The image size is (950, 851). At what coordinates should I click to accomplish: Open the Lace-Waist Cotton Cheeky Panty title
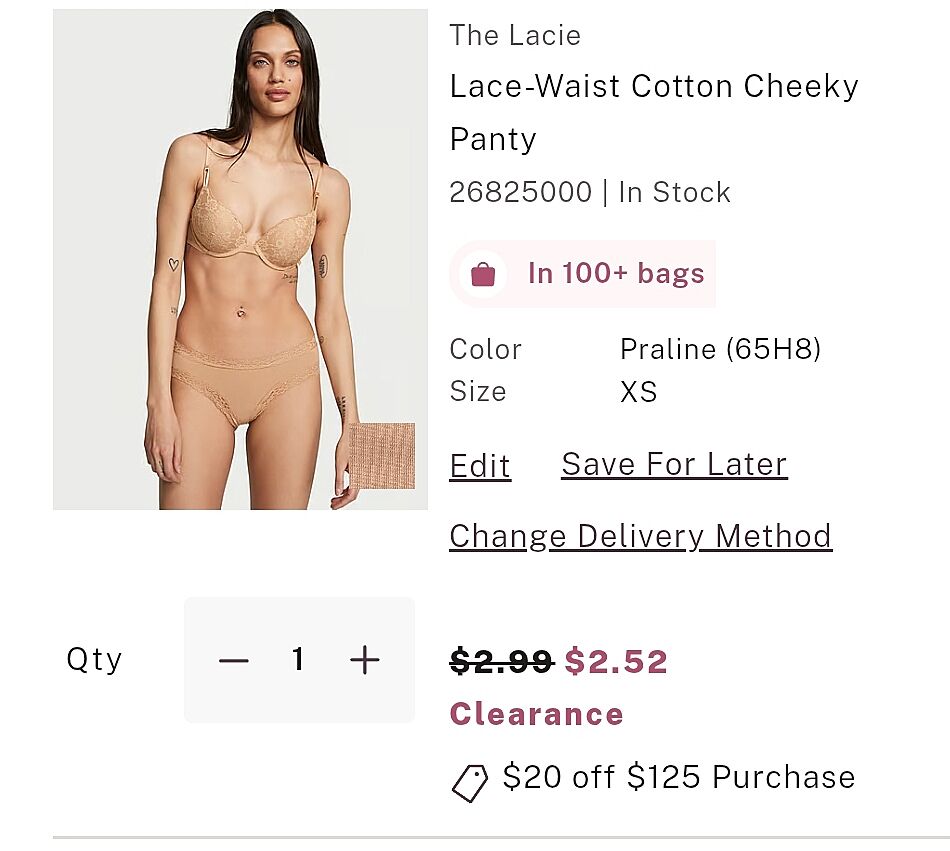654,111
